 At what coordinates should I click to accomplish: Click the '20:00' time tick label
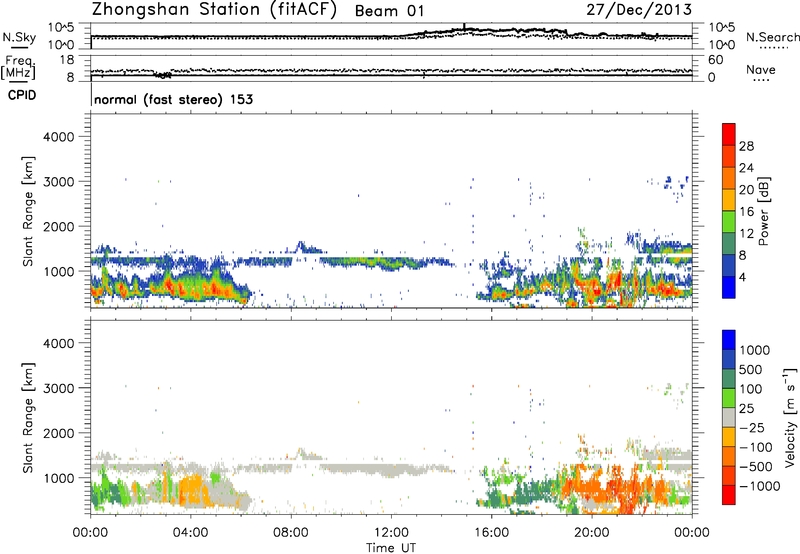pyautogui.click(x=592, y=533)
